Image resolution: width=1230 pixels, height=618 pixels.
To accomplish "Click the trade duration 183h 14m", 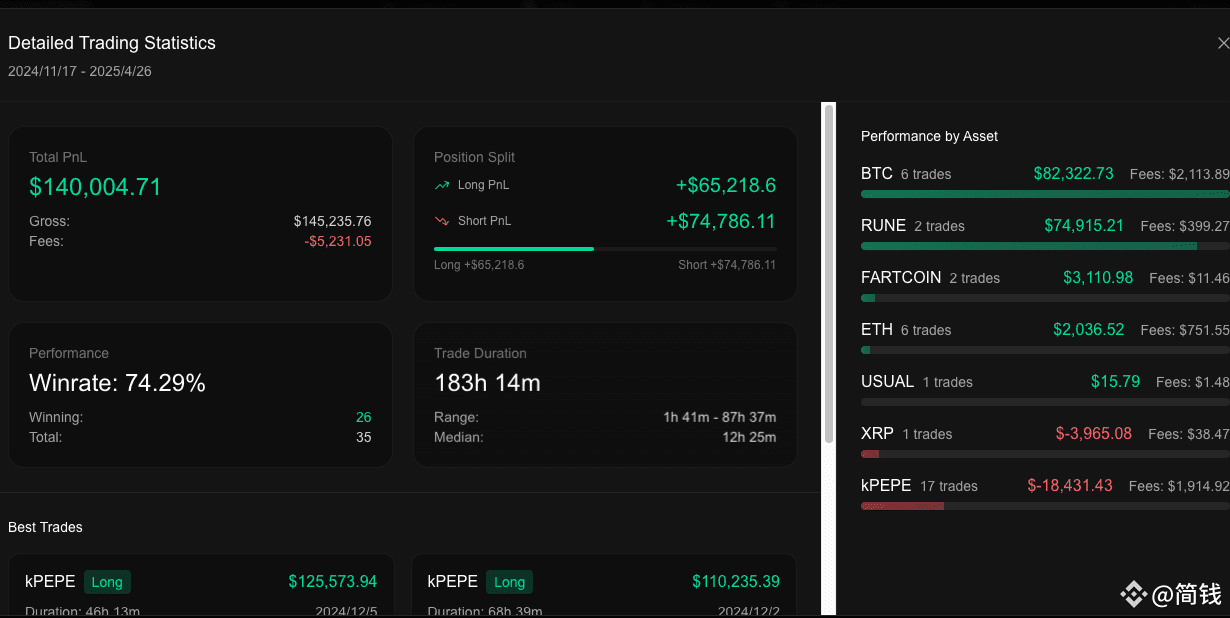I will tap(487, 383).
